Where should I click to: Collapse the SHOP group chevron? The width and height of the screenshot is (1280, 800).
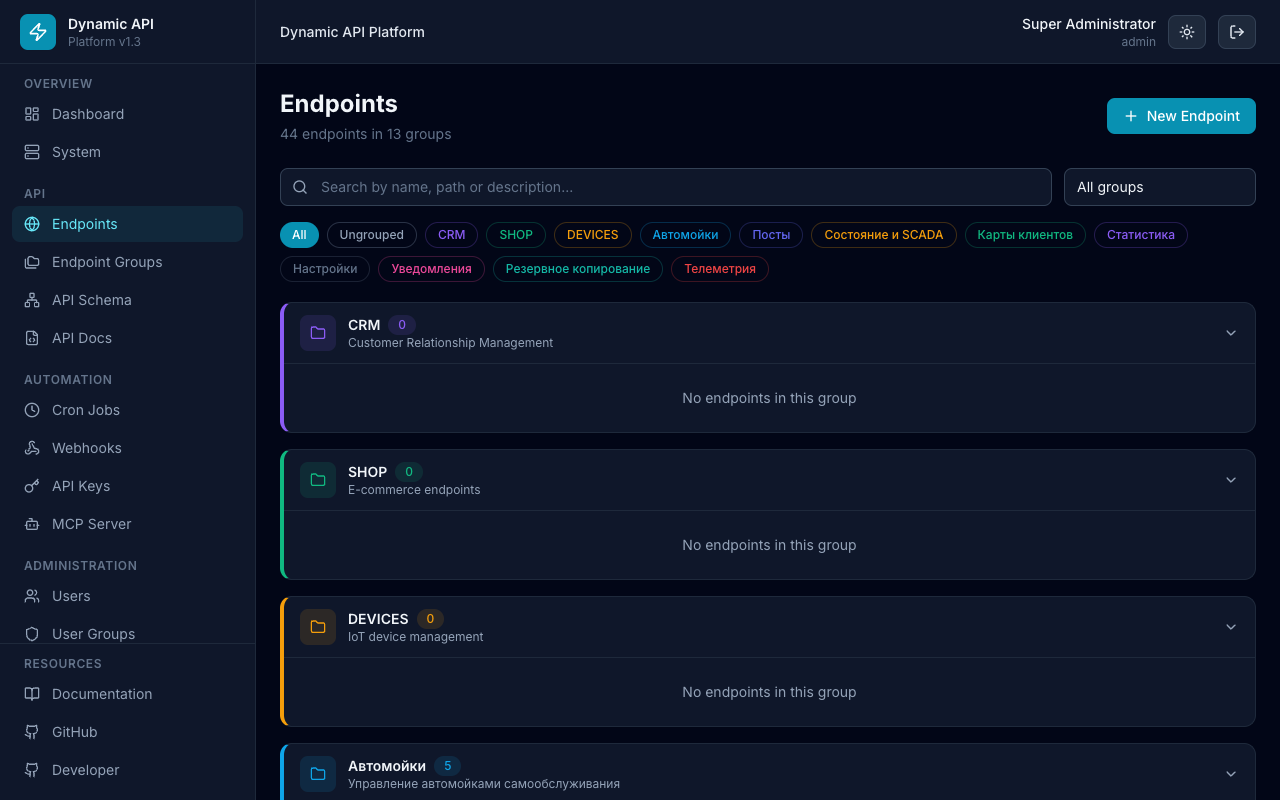(x=1231, y=480)
